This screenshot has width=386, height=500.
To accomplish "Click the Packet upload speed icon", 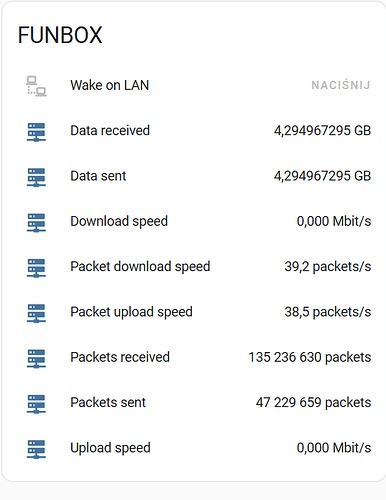I will tap(36, 313).
